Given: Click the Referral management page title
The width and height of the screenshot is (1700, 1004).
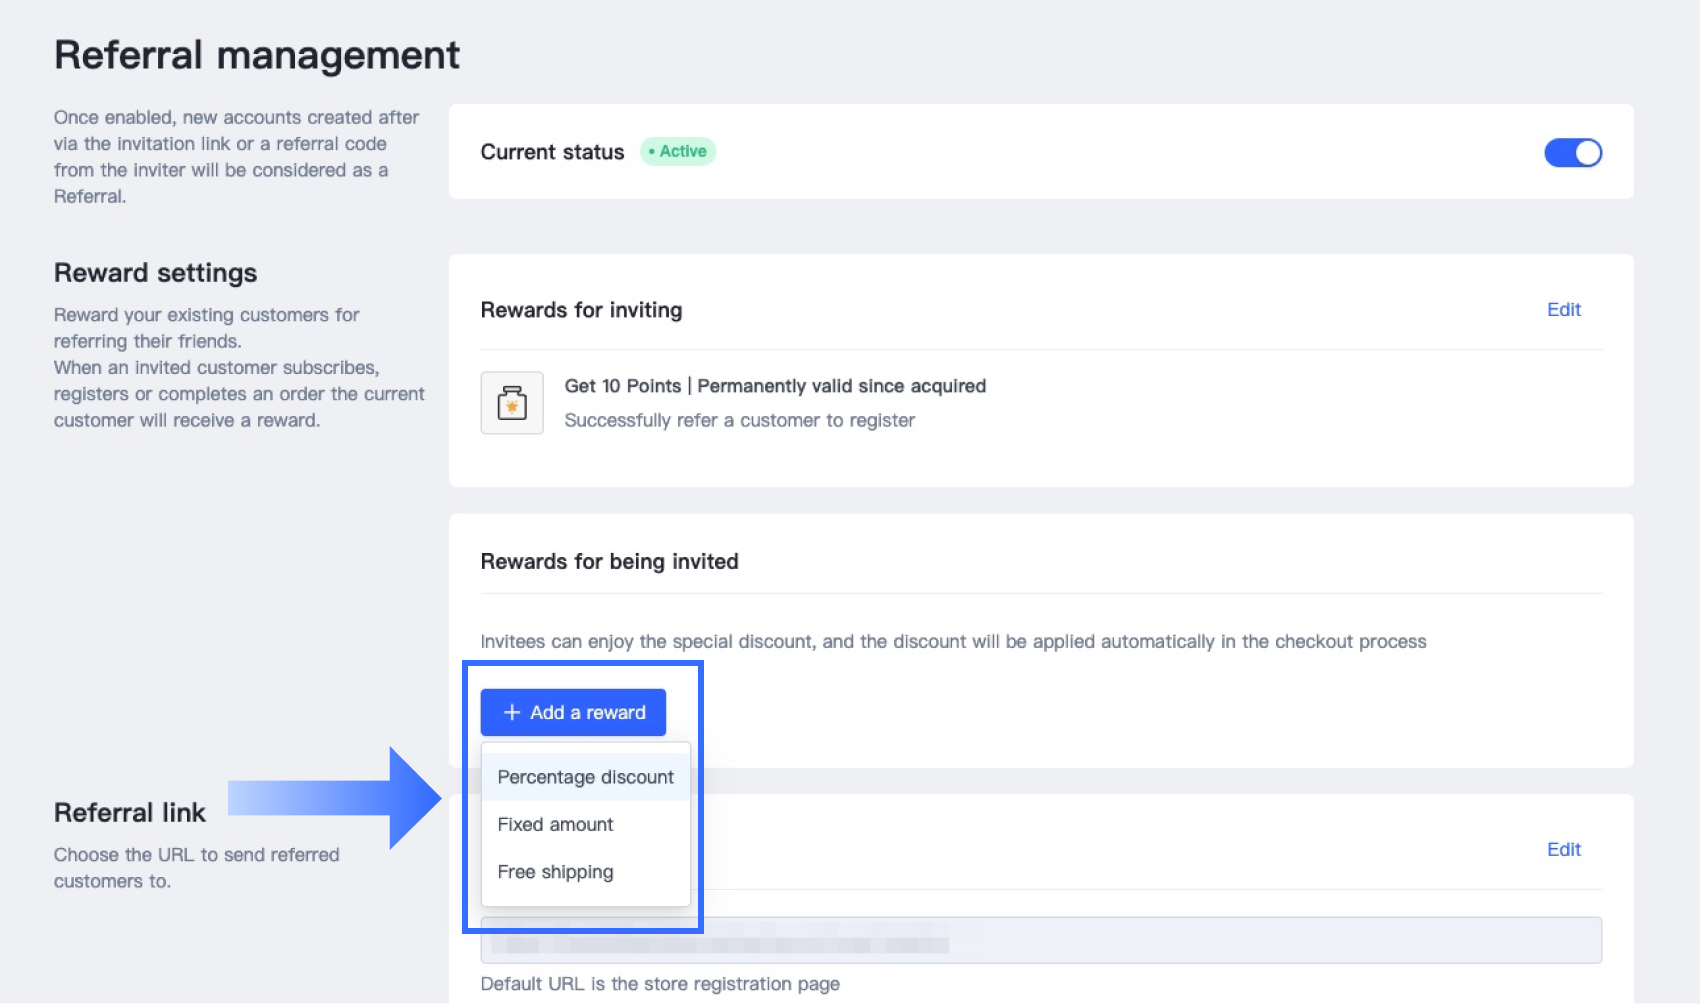Looking at the screenshot, I should pyautogui.click(x=257, y=55).
